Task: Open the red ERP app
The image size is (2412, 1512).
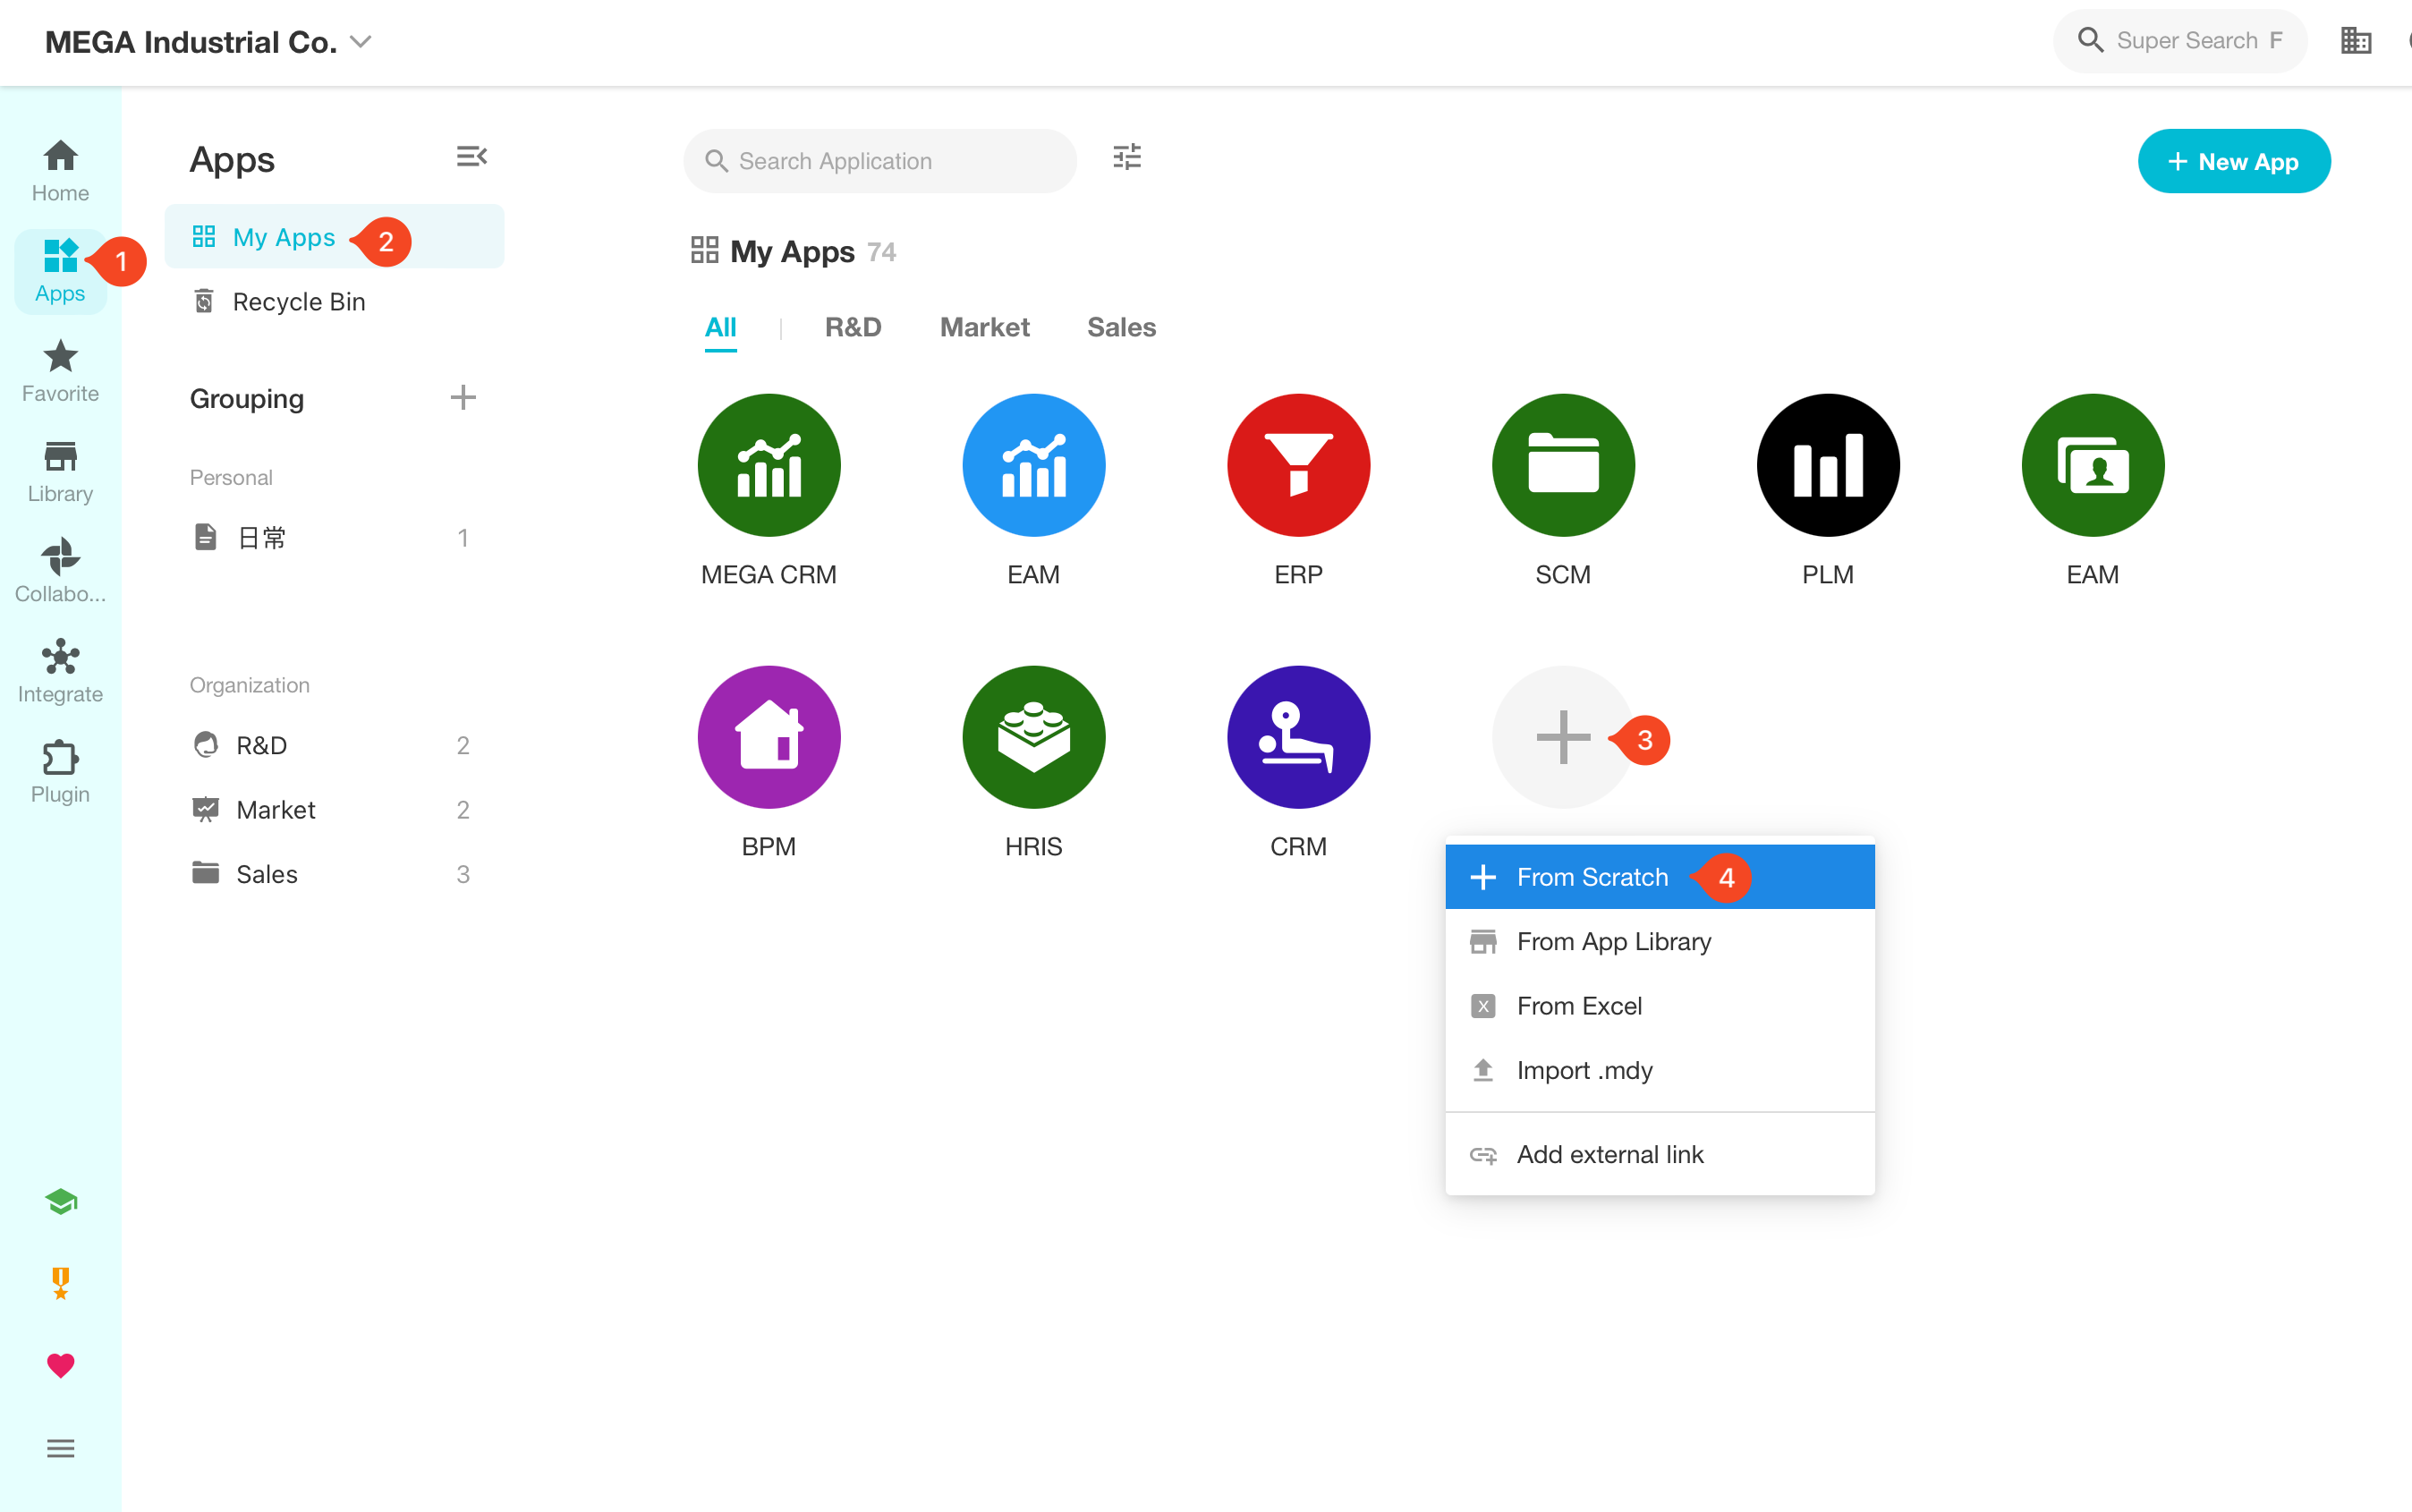Action: pos(1298,465)
